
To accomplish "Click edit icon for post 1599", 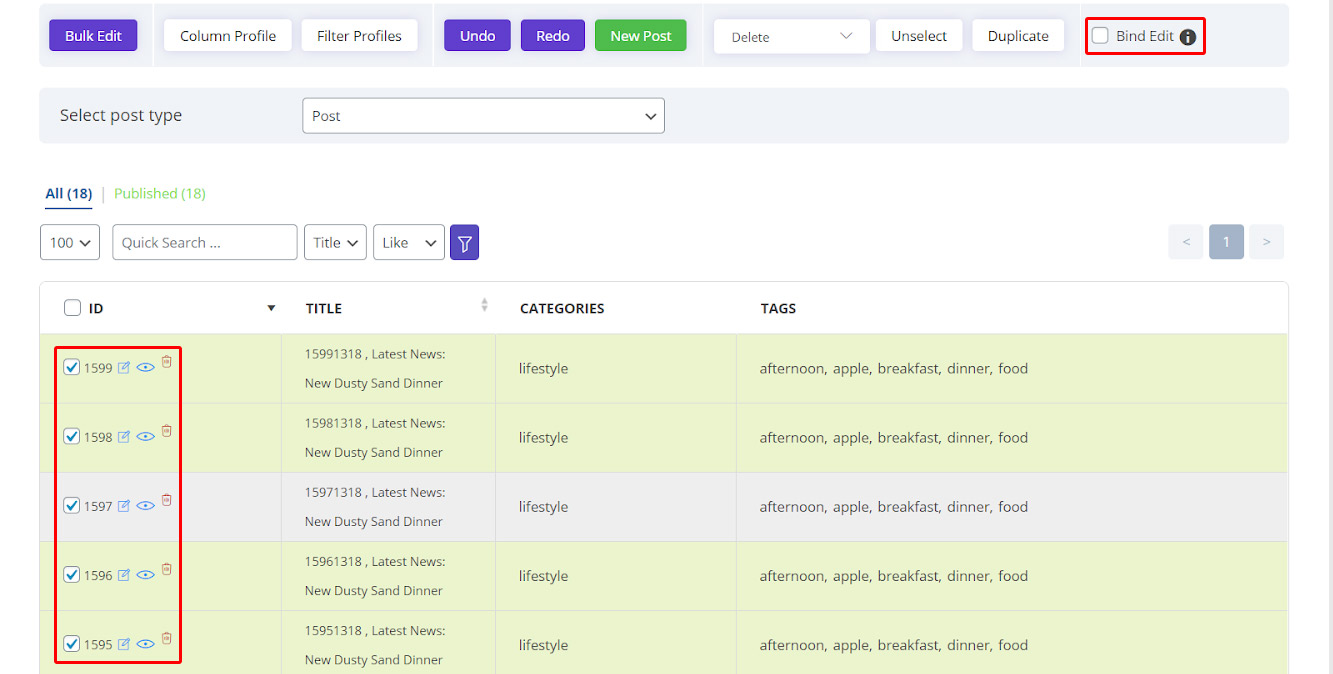I will pos(124,368).
